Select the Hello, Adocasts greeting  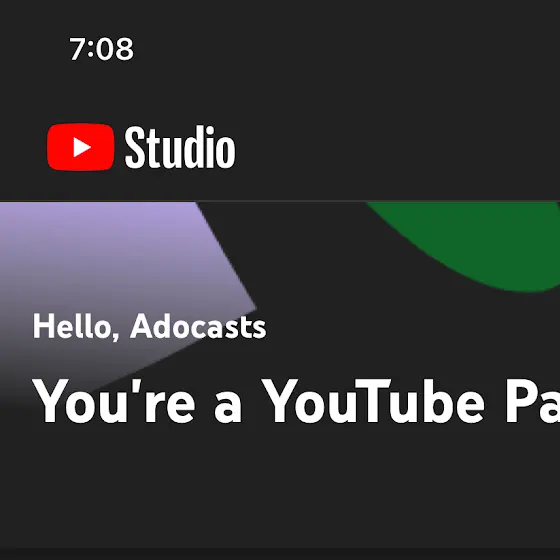149,326
